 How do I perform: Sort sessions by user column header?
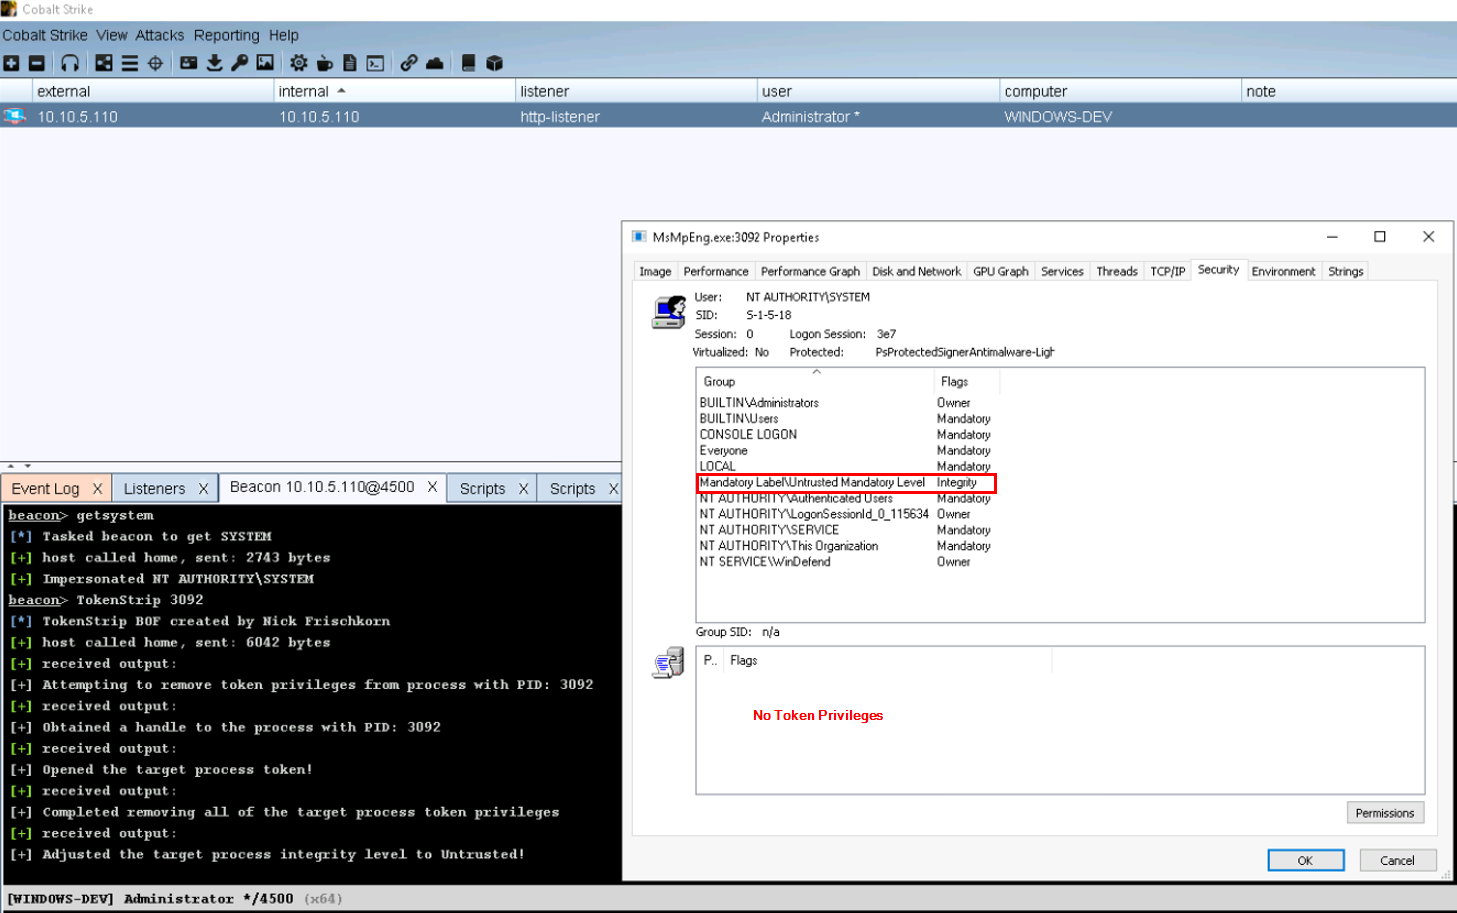(x=877, y=91)
